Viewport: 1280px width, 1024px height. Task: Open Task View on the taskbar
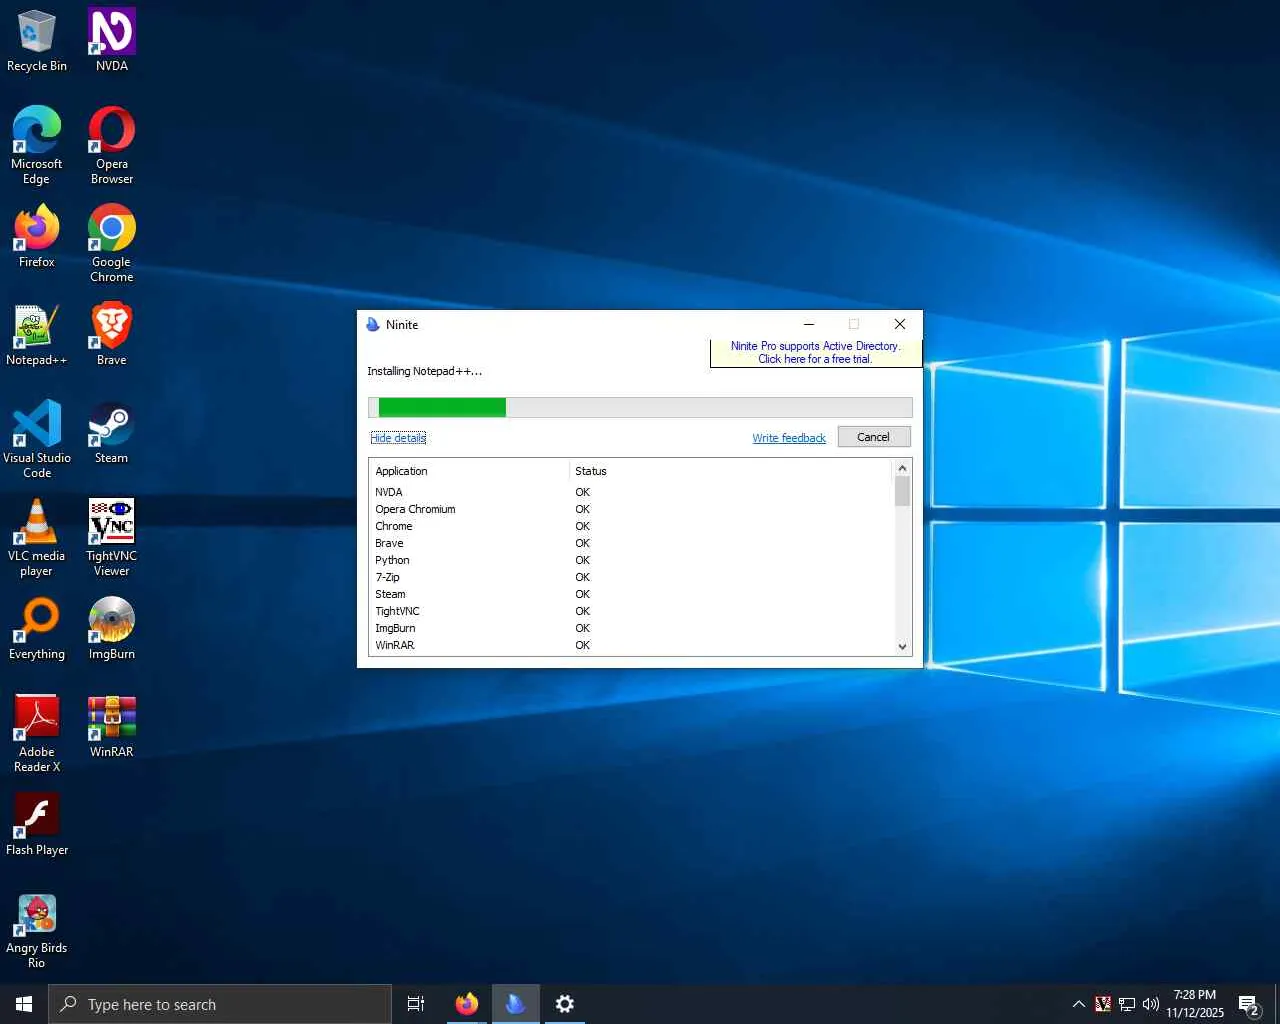coord(416,1004)
